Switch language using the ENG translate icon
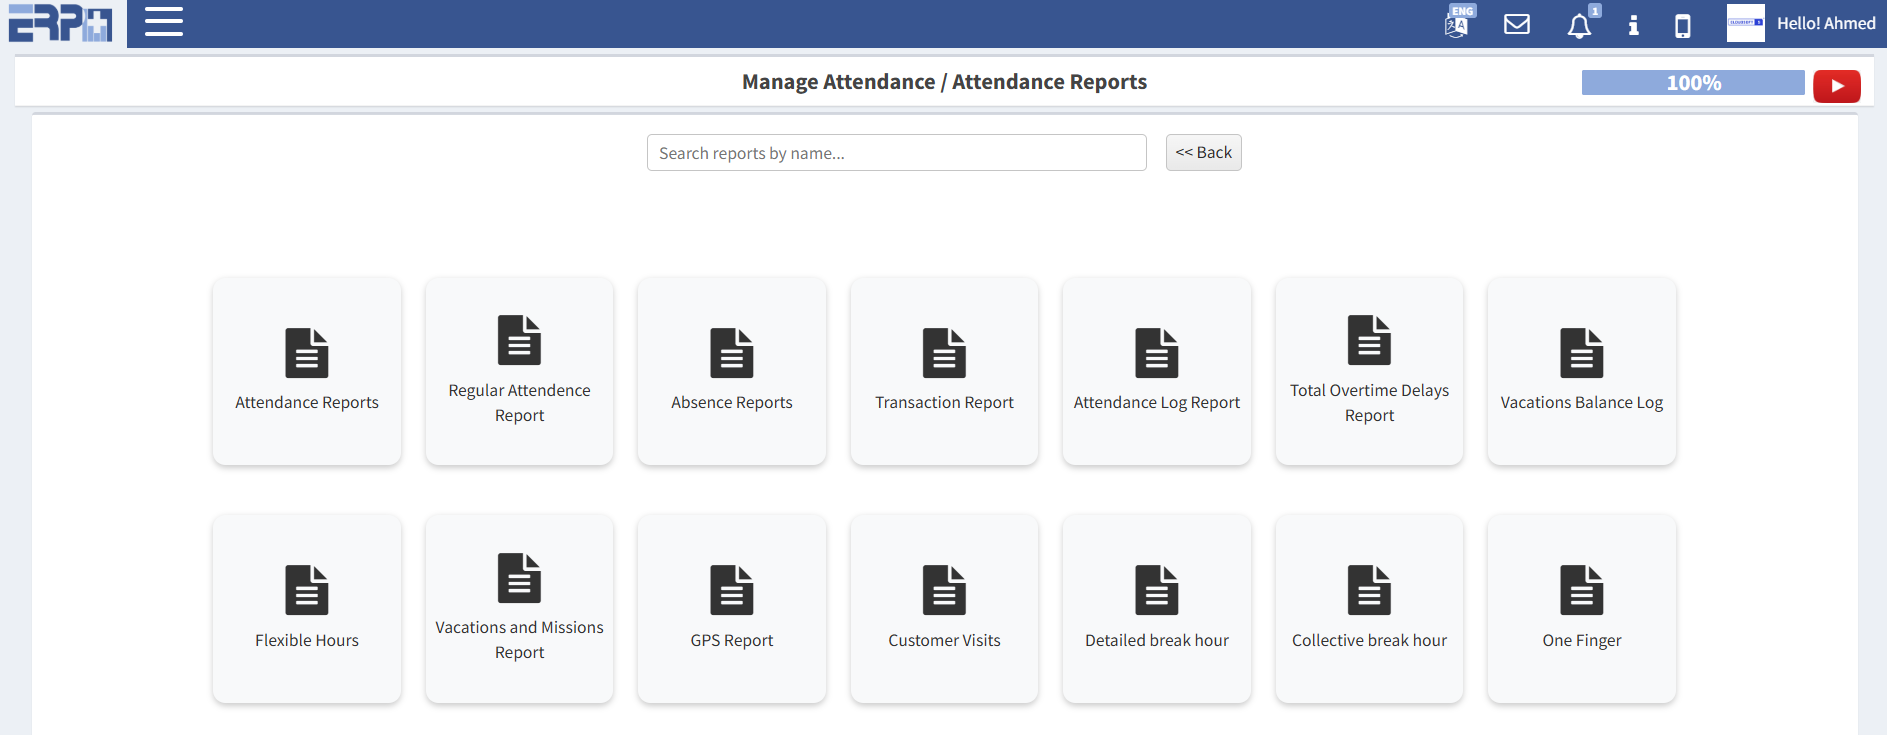This screenshot has height=735, width=1887. [1458, 23]
